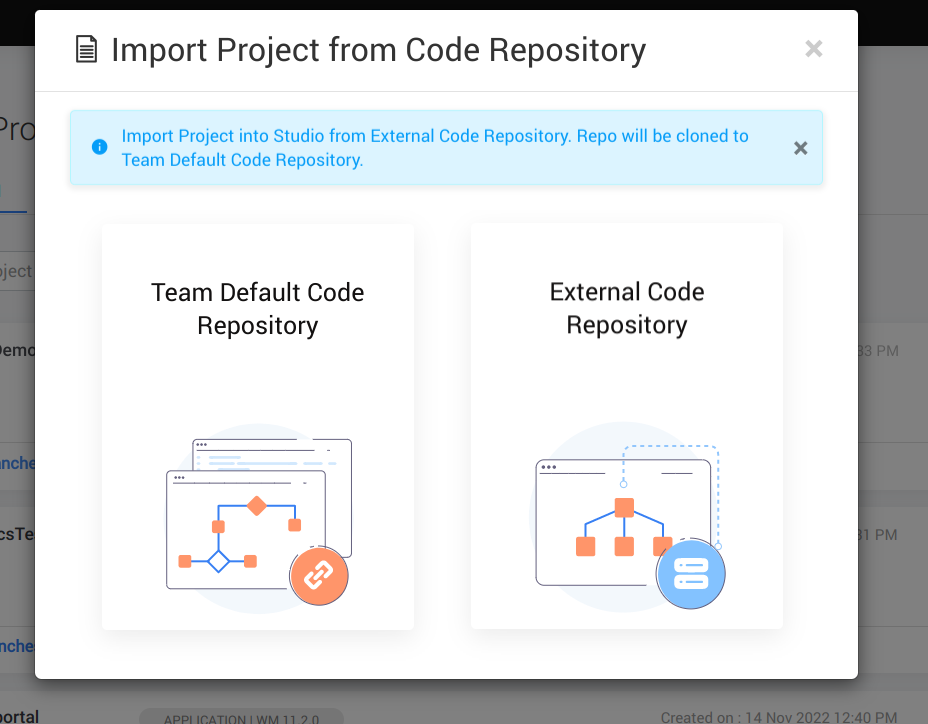The image size is (928, 724).
Task: Click the info icon in the blue banner
Action: 99,147
